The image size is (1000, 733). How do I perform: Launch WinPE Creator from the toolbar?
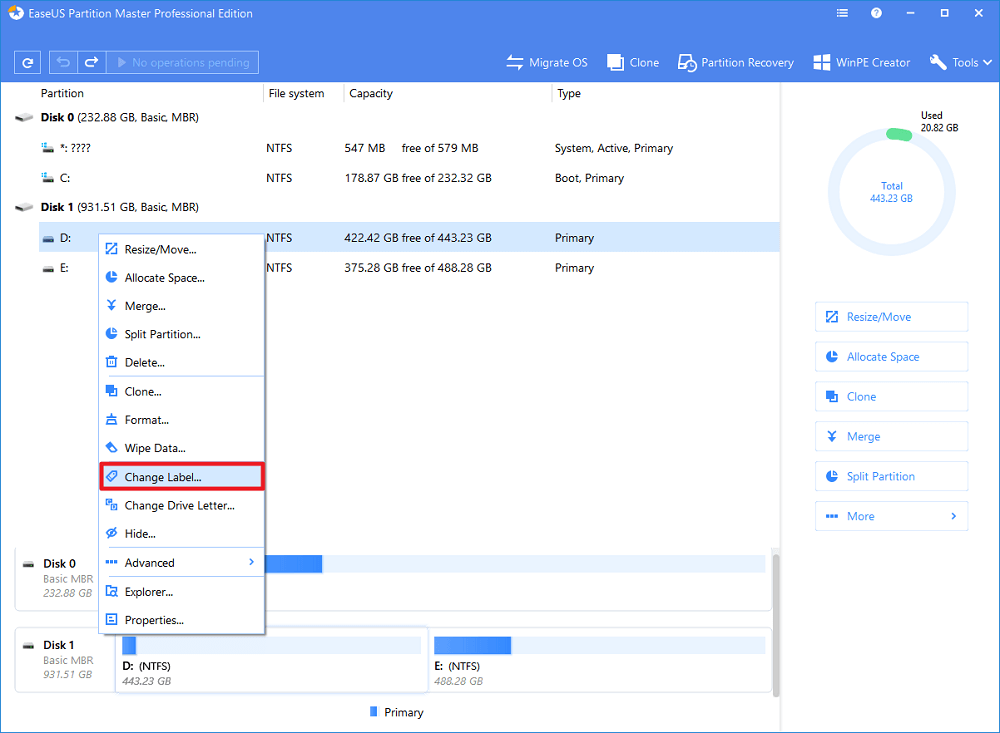[862, 63]
